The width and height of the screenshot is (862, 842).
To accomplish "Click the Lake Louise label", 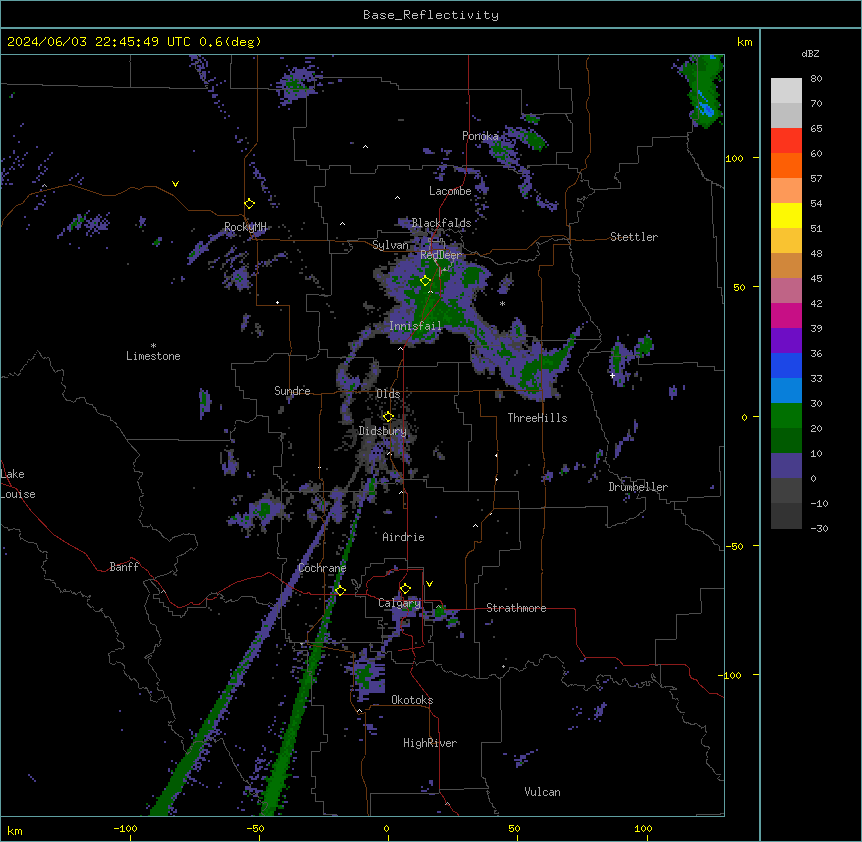I will click(x=18, y=484).
